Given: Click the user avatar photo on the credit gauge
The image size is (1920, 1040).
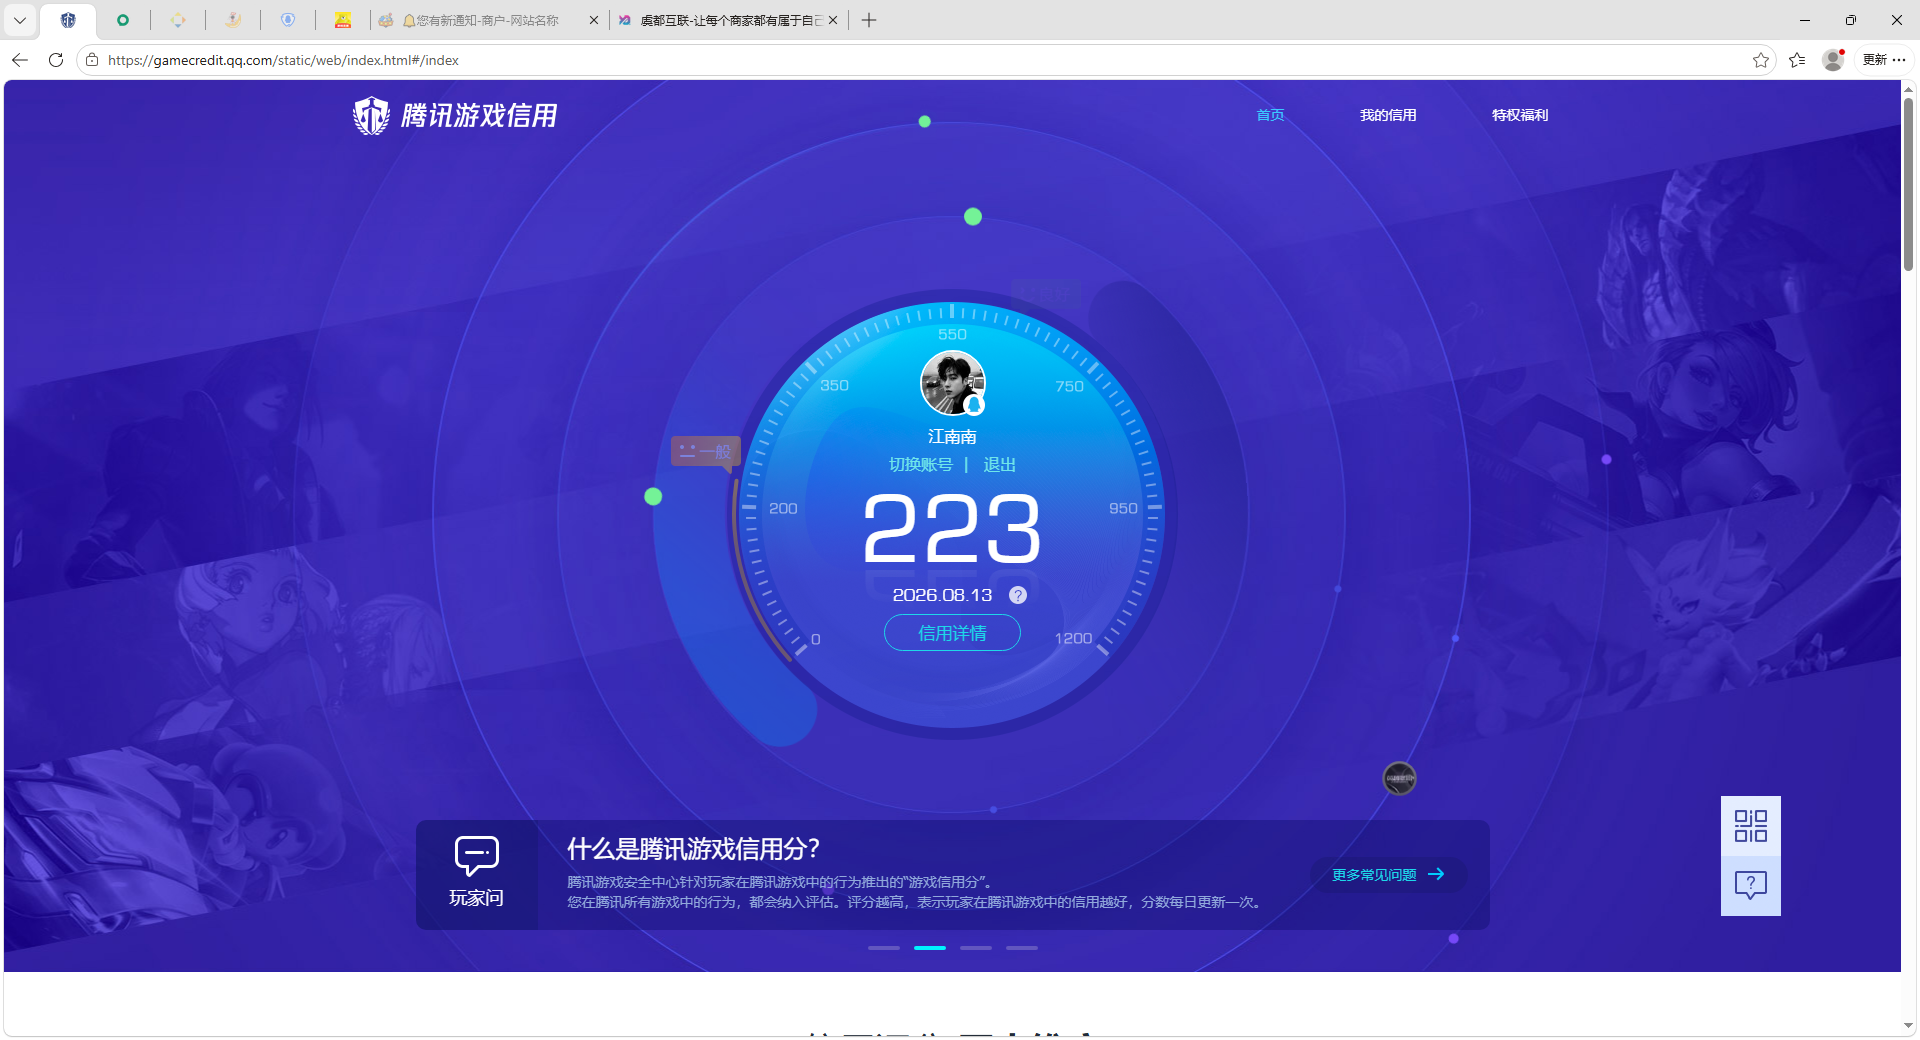Looking at the screenshot, I should [x=952, y=382].
